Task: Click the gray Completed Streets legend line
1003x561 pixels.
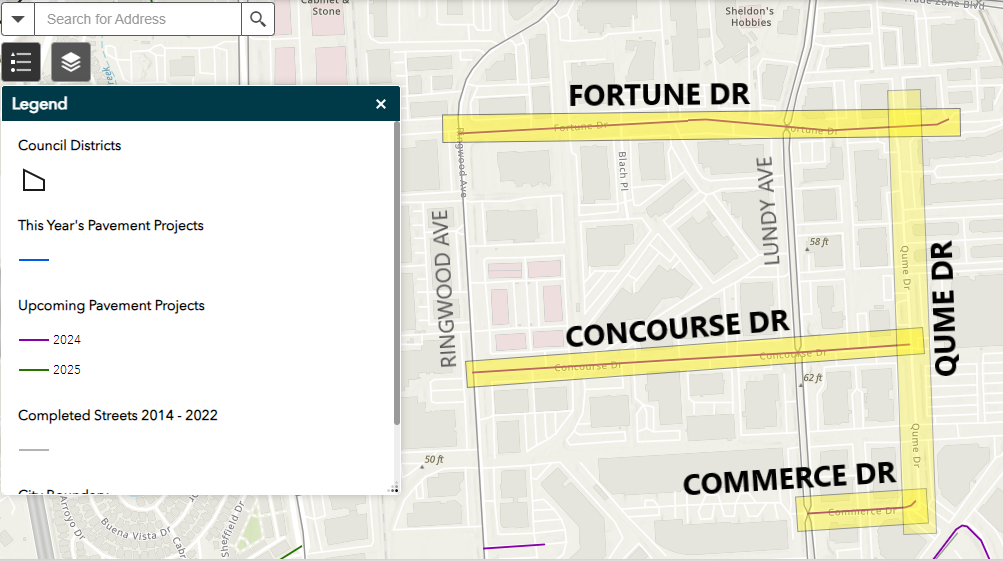Action: pyautogui.click(x=34, y=450)
